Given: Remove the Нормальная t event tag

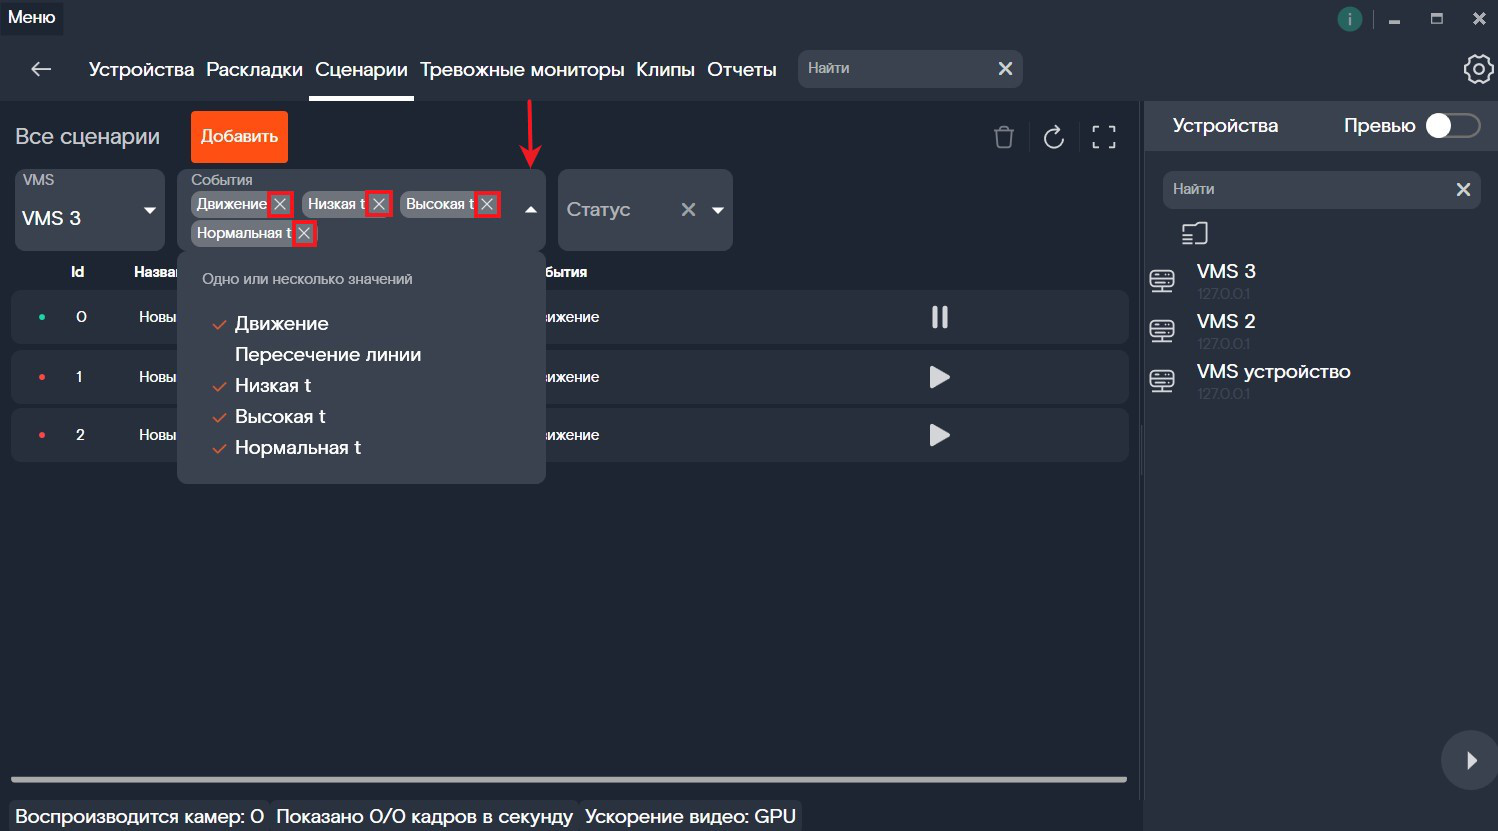Looking at the screenshot, I should (x=304, y=233).
